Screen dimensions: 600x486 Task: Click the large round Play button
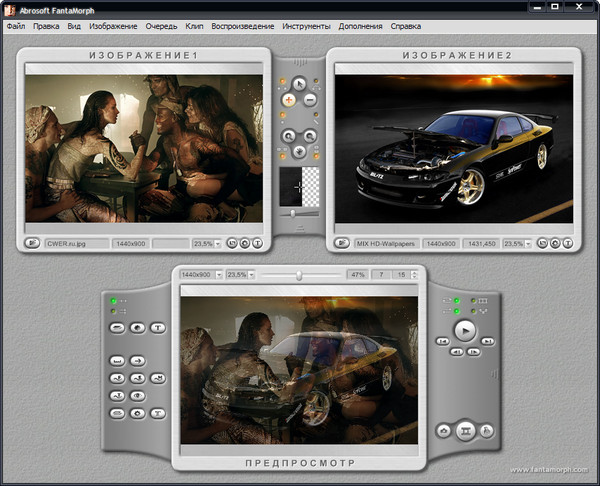(464, 329)
